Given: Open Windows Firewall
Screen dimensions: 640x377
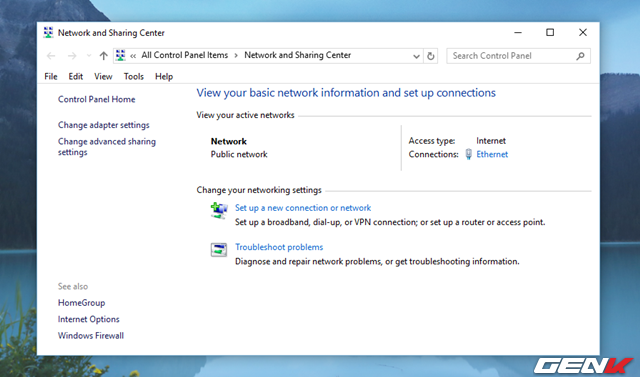Looking at the screenshot, I should pyautogui.click(x=91, y=336).
